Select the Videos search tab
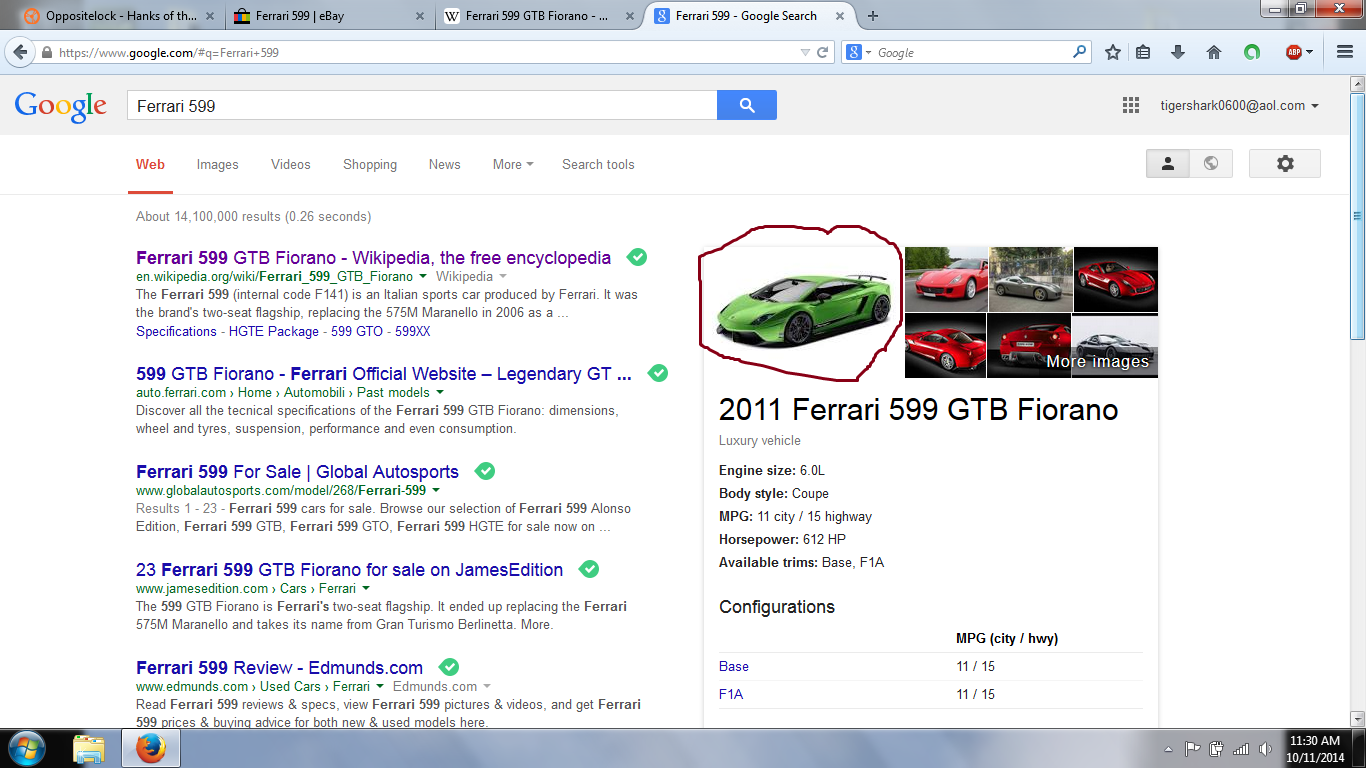Screen dimensions: 1366x769 click(x=291, y=164)
